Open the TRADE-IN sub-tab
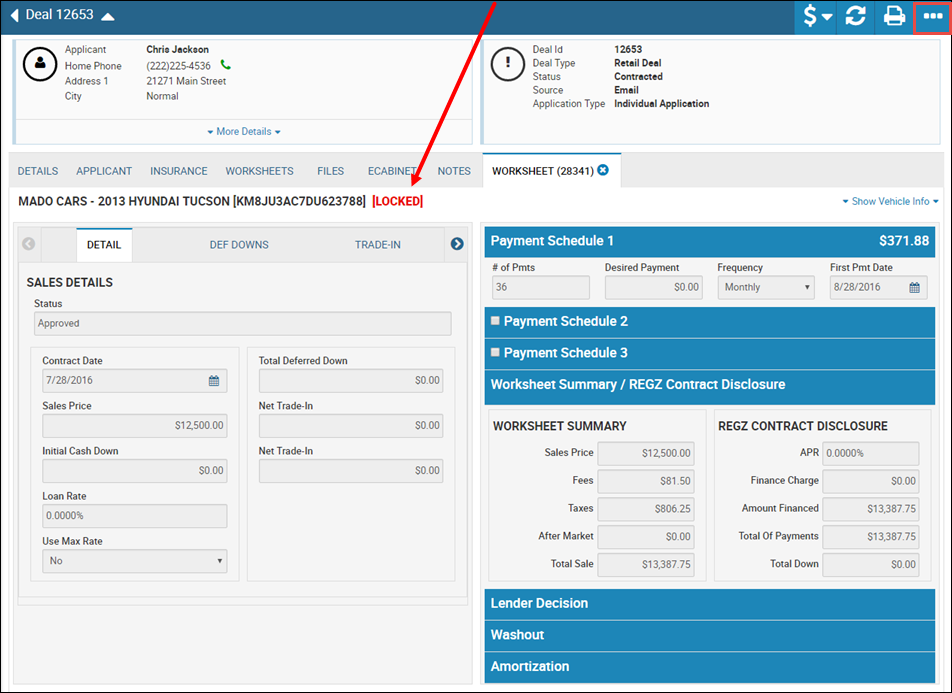The image size is (952, 693). (378, 245)
